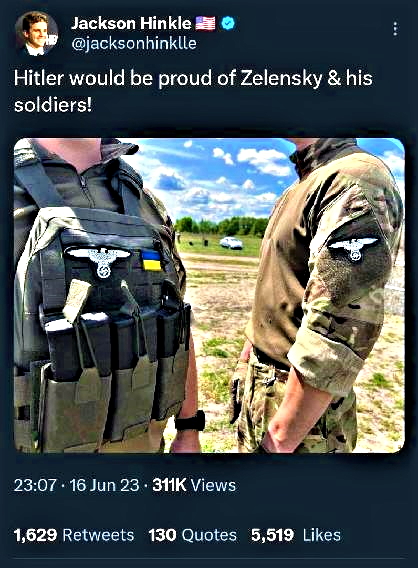Screen dimensions: 418x568
Task: Click the Ukrainian flag patch in photo
Action: pos(151,260)
